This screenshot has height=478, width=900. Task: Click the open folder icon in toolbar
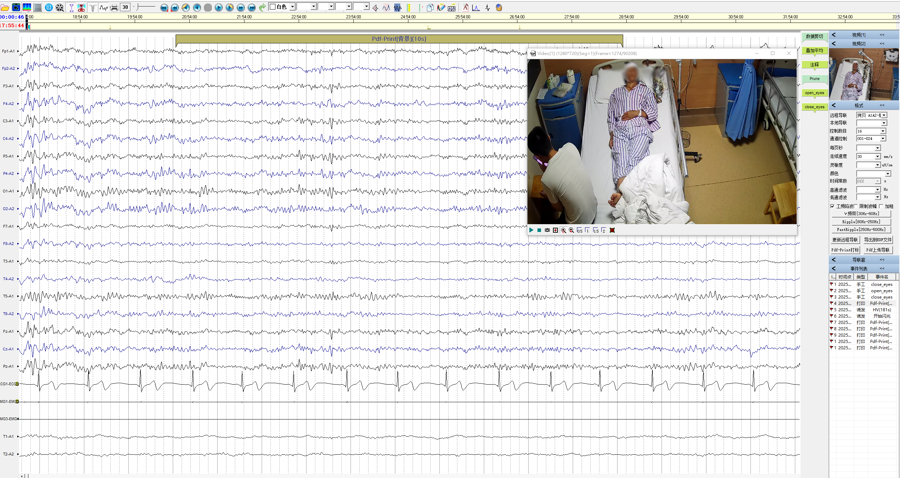(5, 7)
